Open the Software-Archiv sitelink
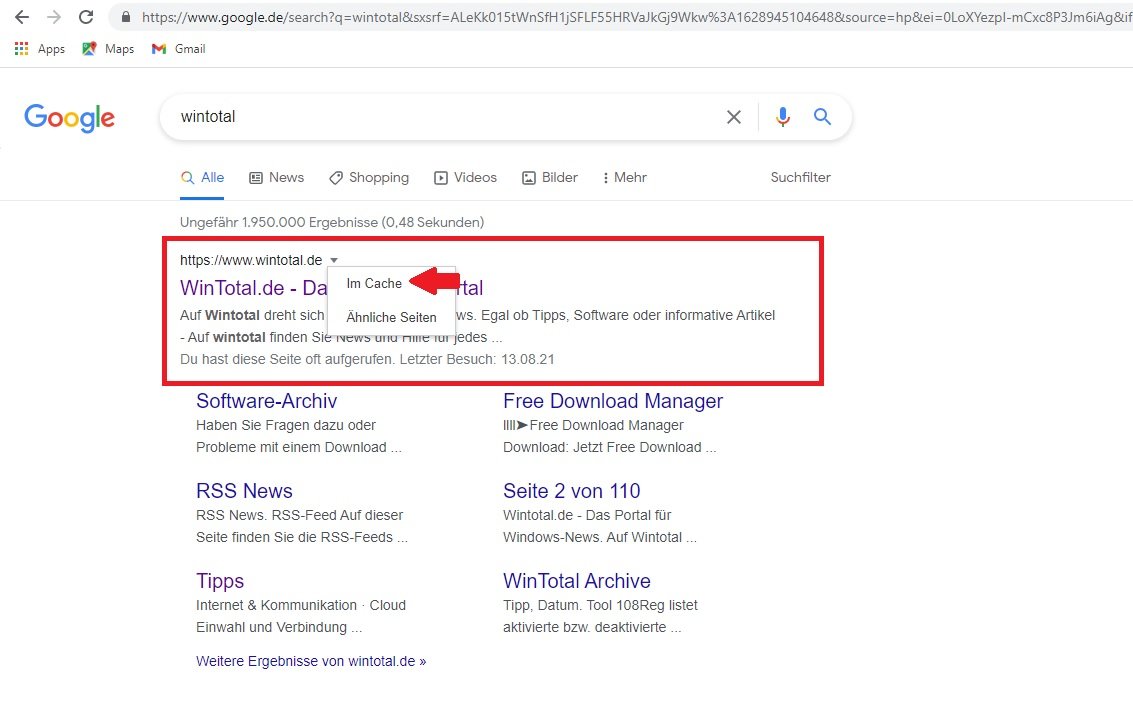This screenshot has width=1133, height=702. [x=266, y=401]
